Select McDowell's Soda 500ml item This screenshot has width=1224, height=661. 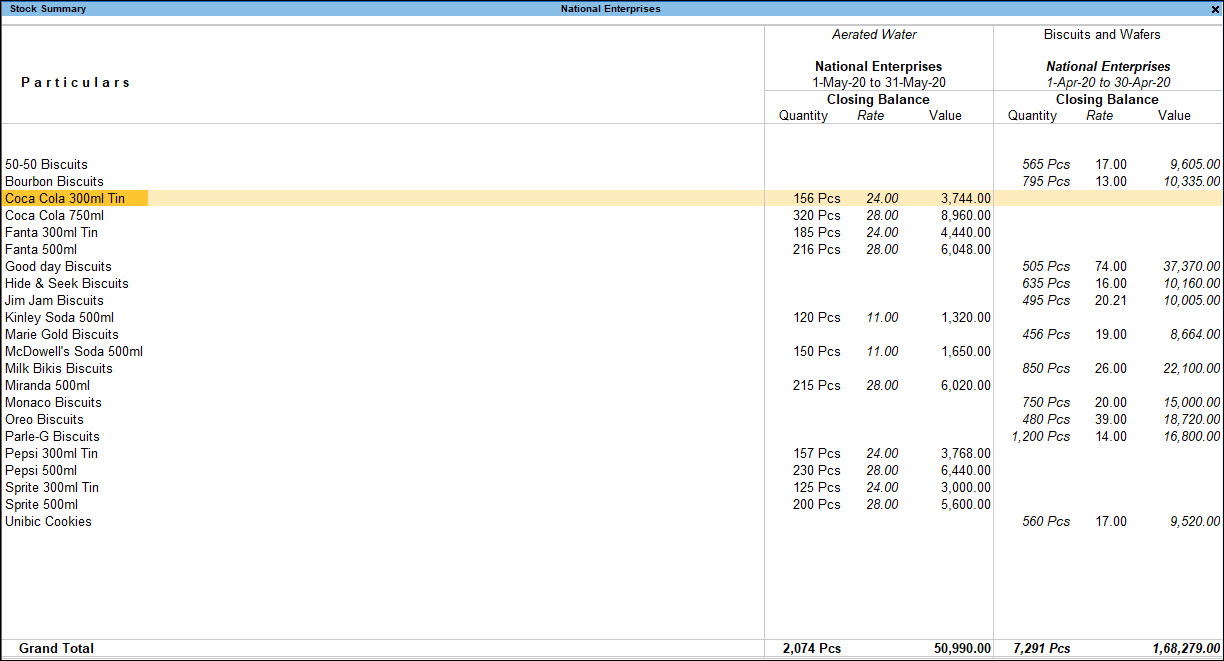coord(74,351)
